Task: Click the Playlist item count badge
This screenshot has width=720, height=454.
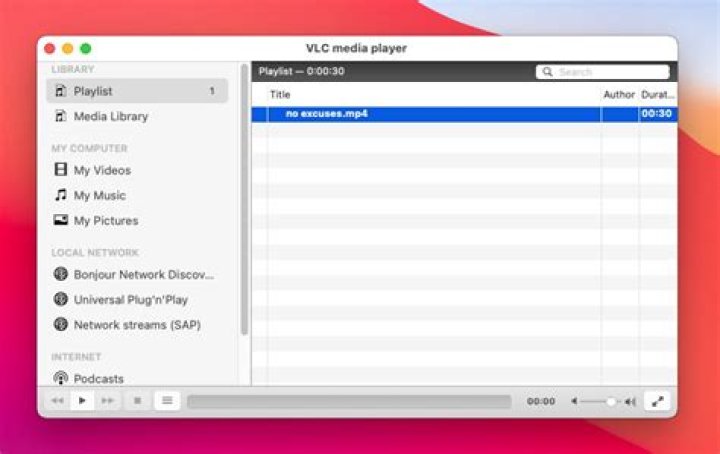Action: pyautogui.click(x=212, y=91)
